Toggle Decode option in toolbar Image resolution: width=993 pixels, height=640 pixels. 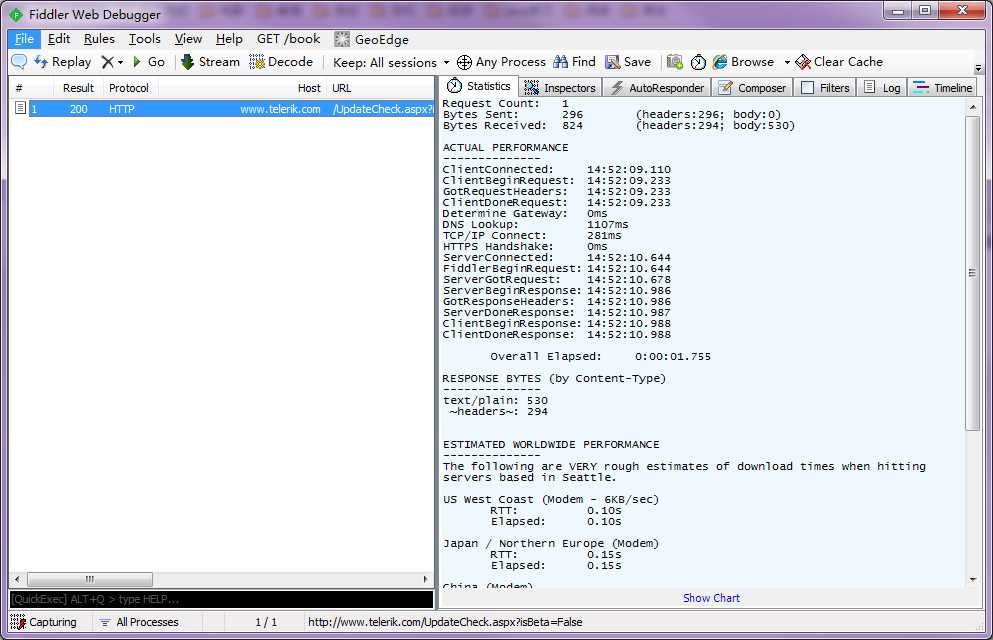point(281,61)
